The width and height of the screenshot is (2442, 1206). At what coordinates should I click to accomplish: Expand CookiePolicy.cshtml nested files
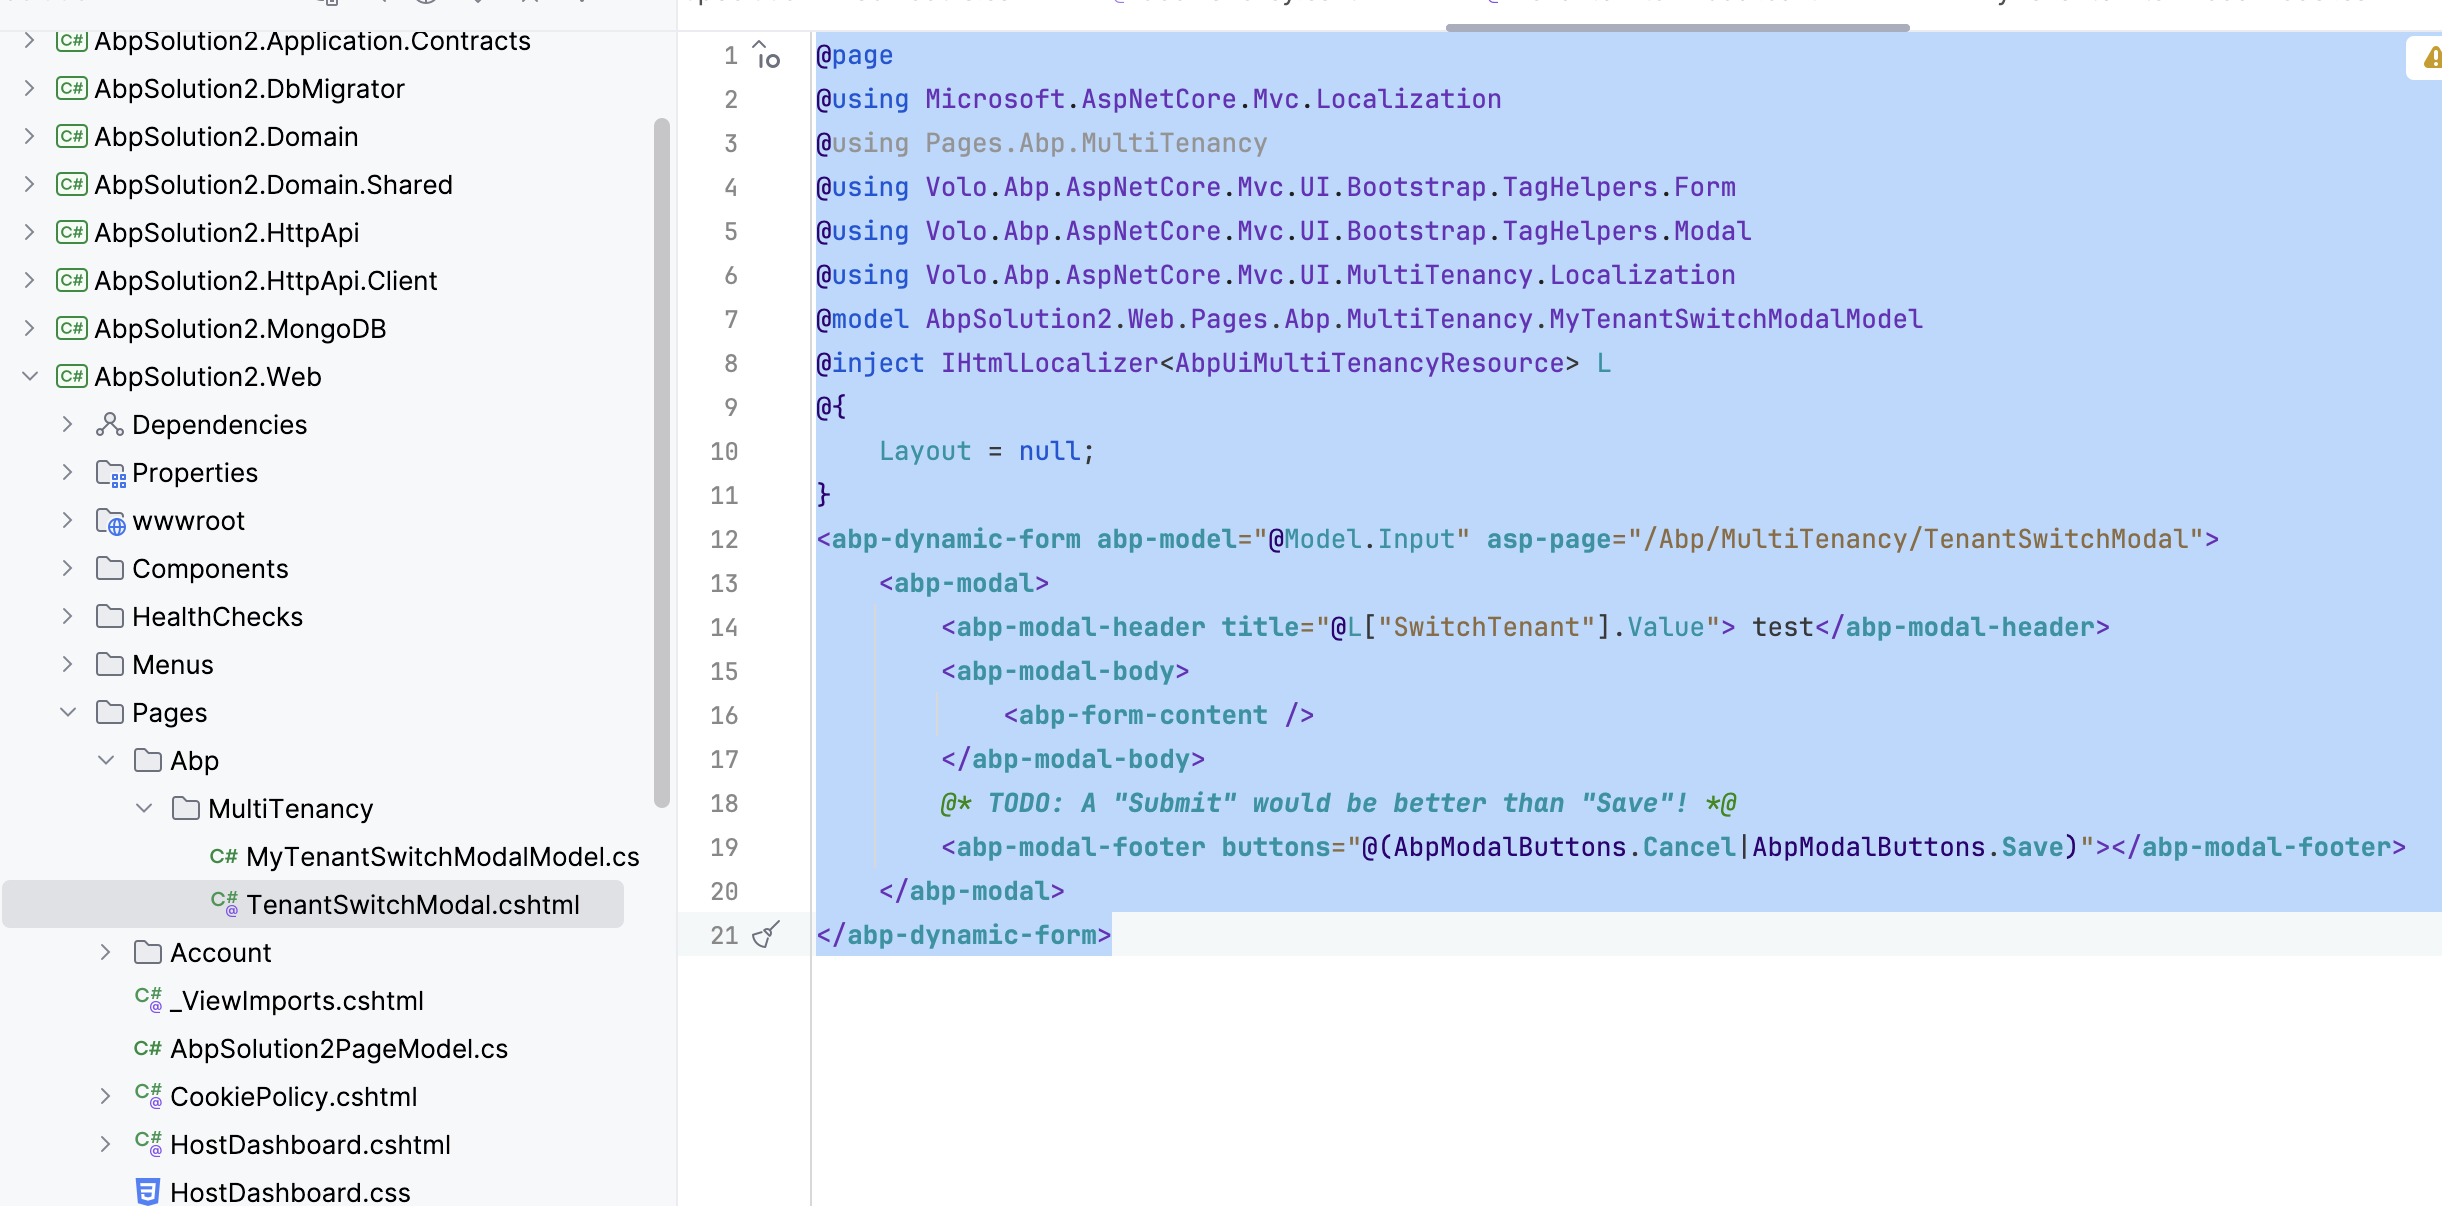[106, 1097]
